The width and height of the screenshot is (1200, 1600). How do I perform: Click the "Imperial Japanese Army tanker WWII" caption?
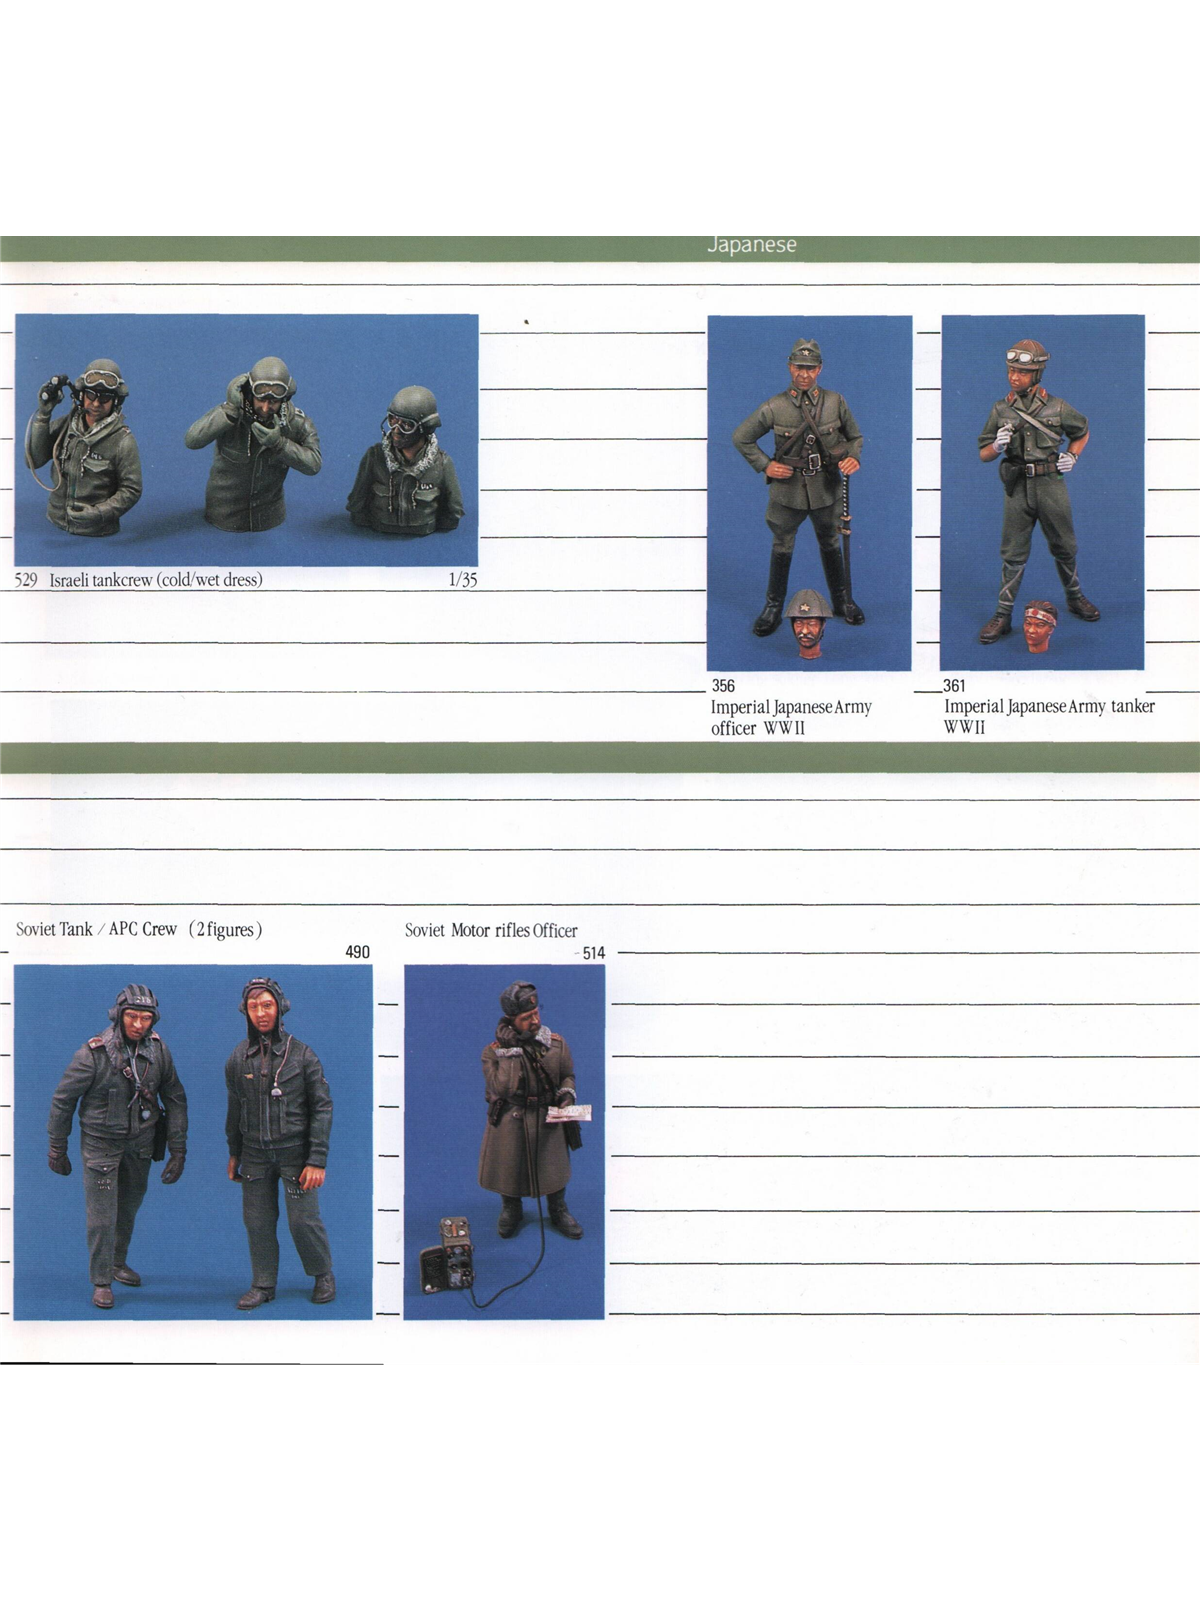(x=1048, y=716)
